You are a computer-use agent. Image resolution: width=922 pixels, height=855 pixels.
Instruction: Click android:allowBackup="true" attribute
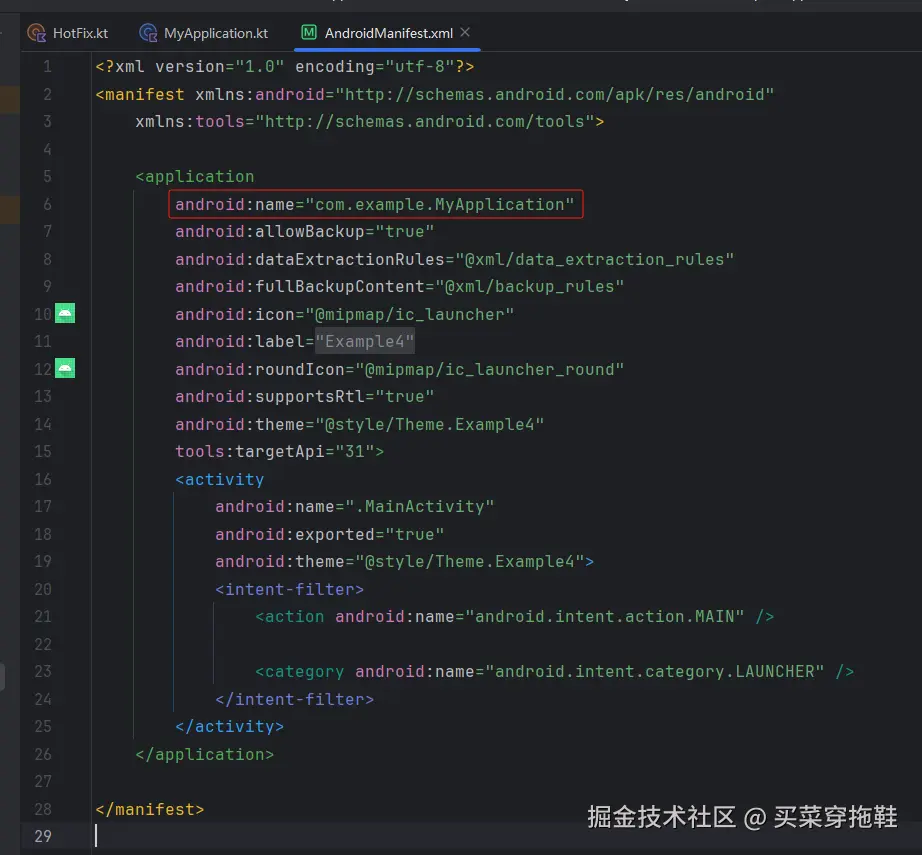[305, 231]
